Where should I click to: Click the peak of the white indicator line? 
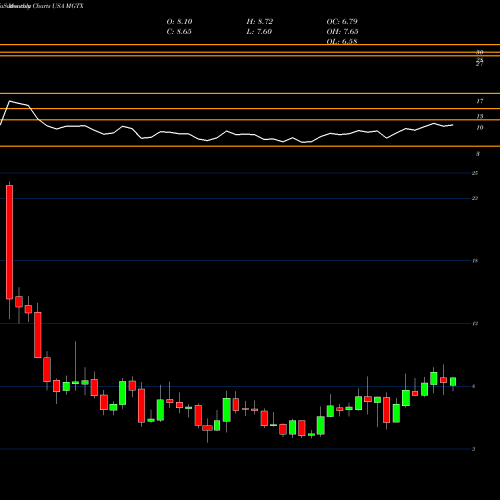(x=9, y=101)
